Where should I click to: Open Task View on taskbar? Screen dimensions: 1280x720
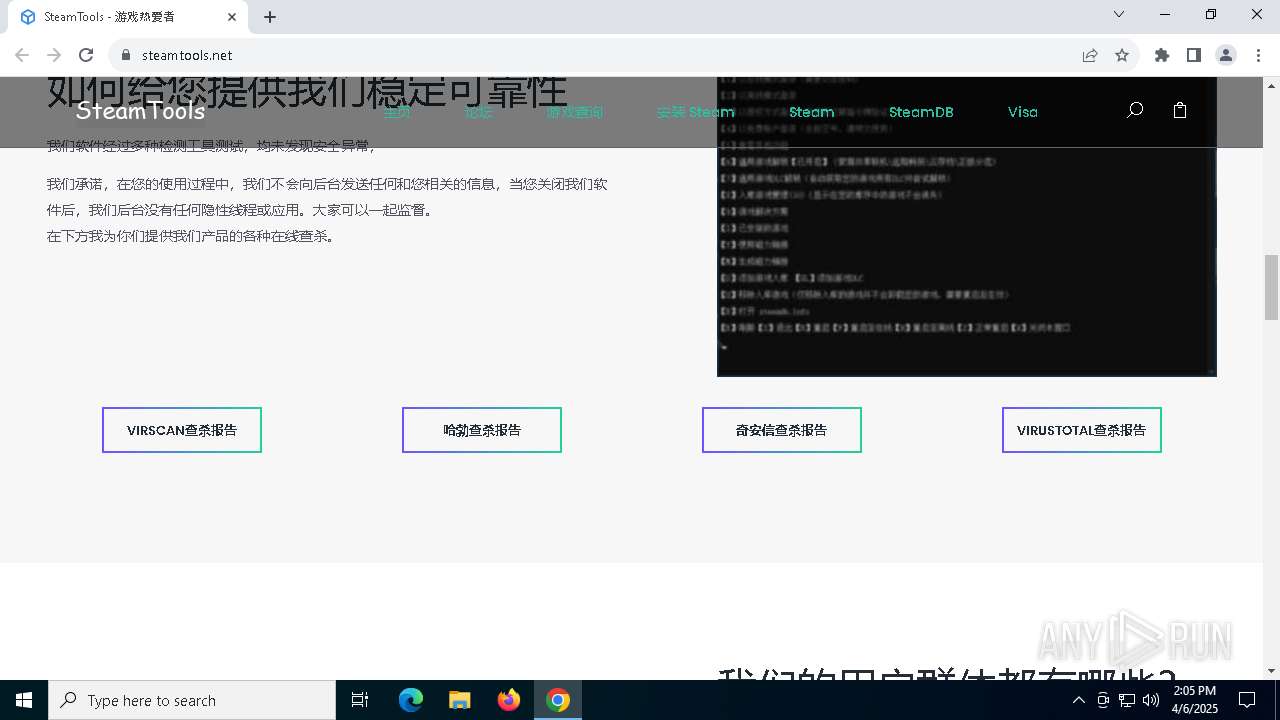tap(360, 700)
